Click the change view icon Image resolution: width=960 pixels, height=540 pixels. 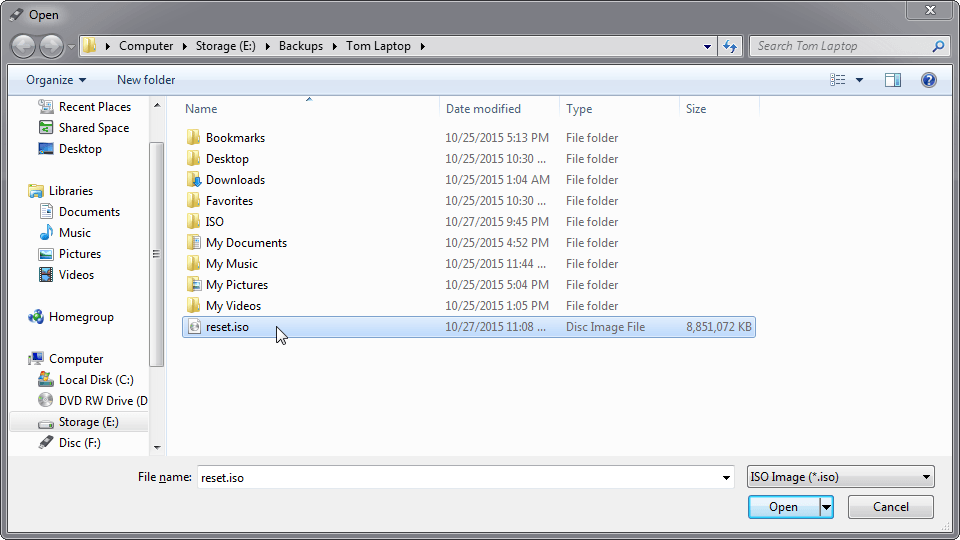(838, 80)
